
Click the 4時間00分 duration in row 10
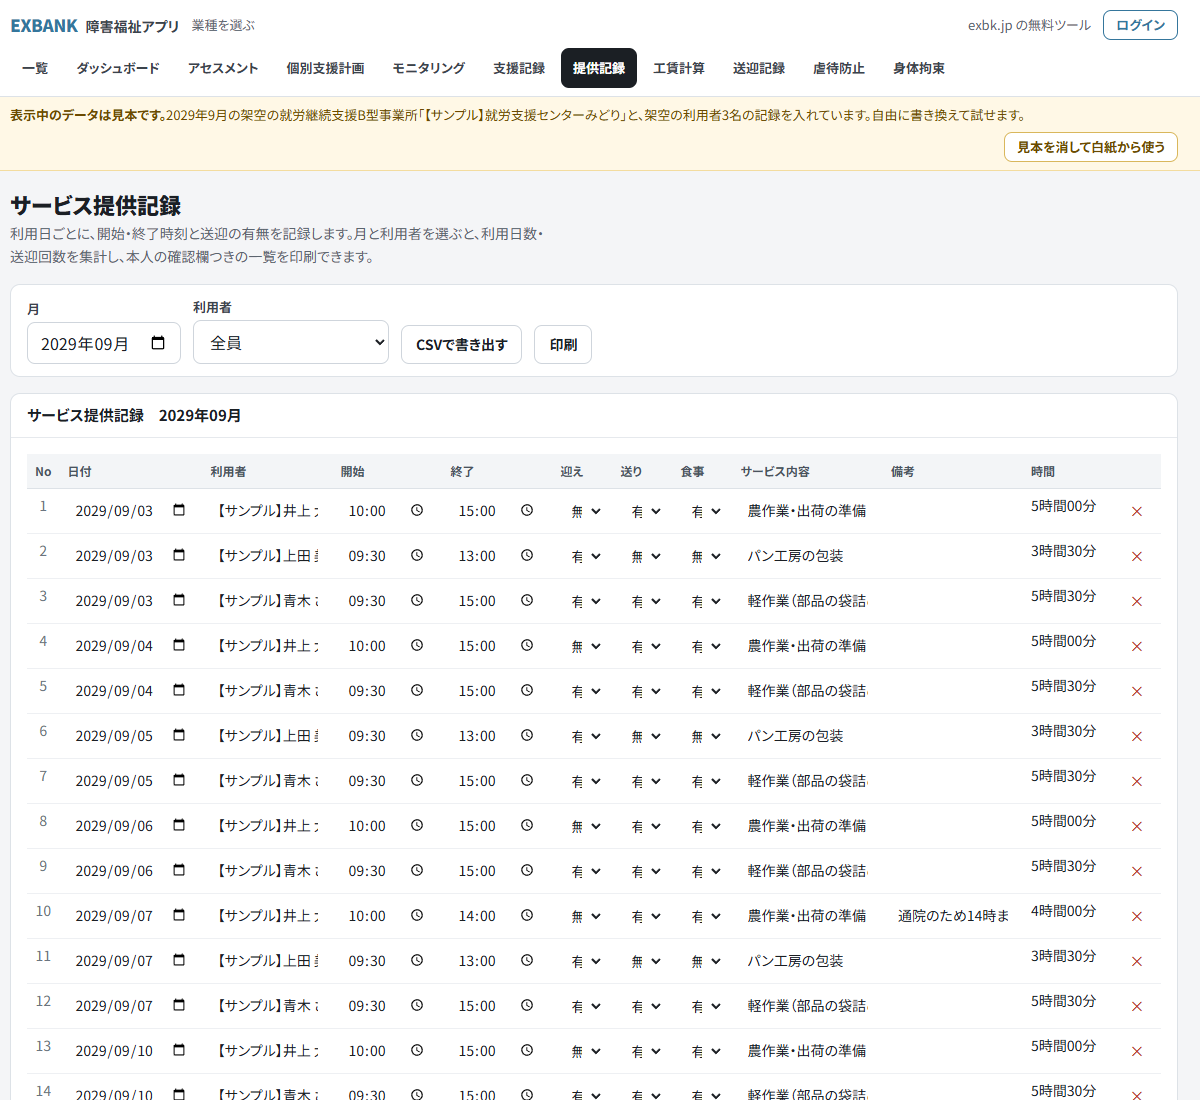point(1063,911)
